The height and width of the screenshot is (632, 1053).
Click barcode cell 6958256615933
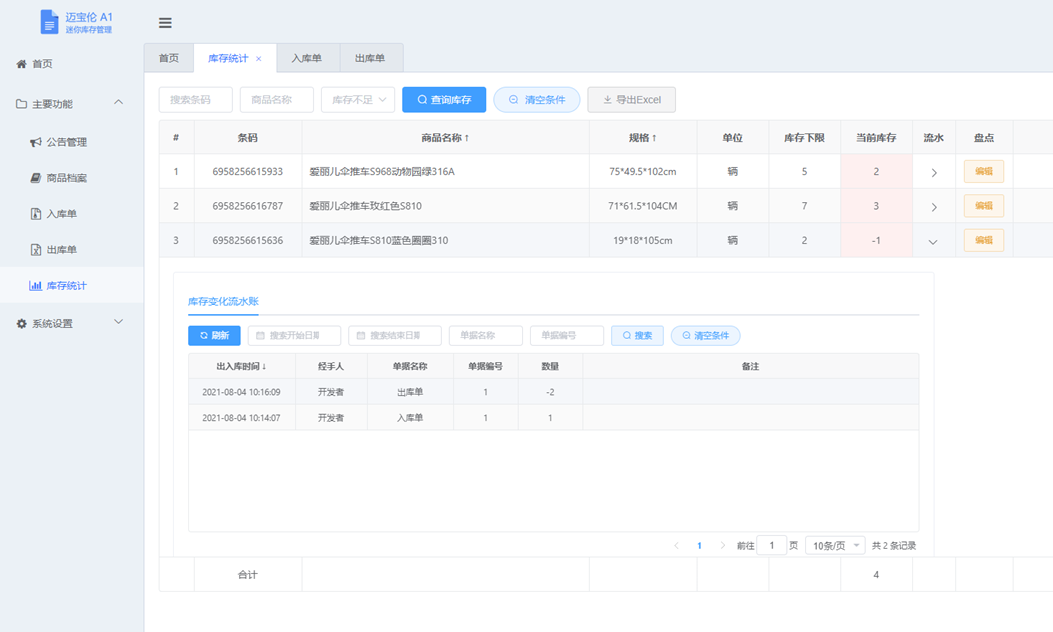(248, 171)
